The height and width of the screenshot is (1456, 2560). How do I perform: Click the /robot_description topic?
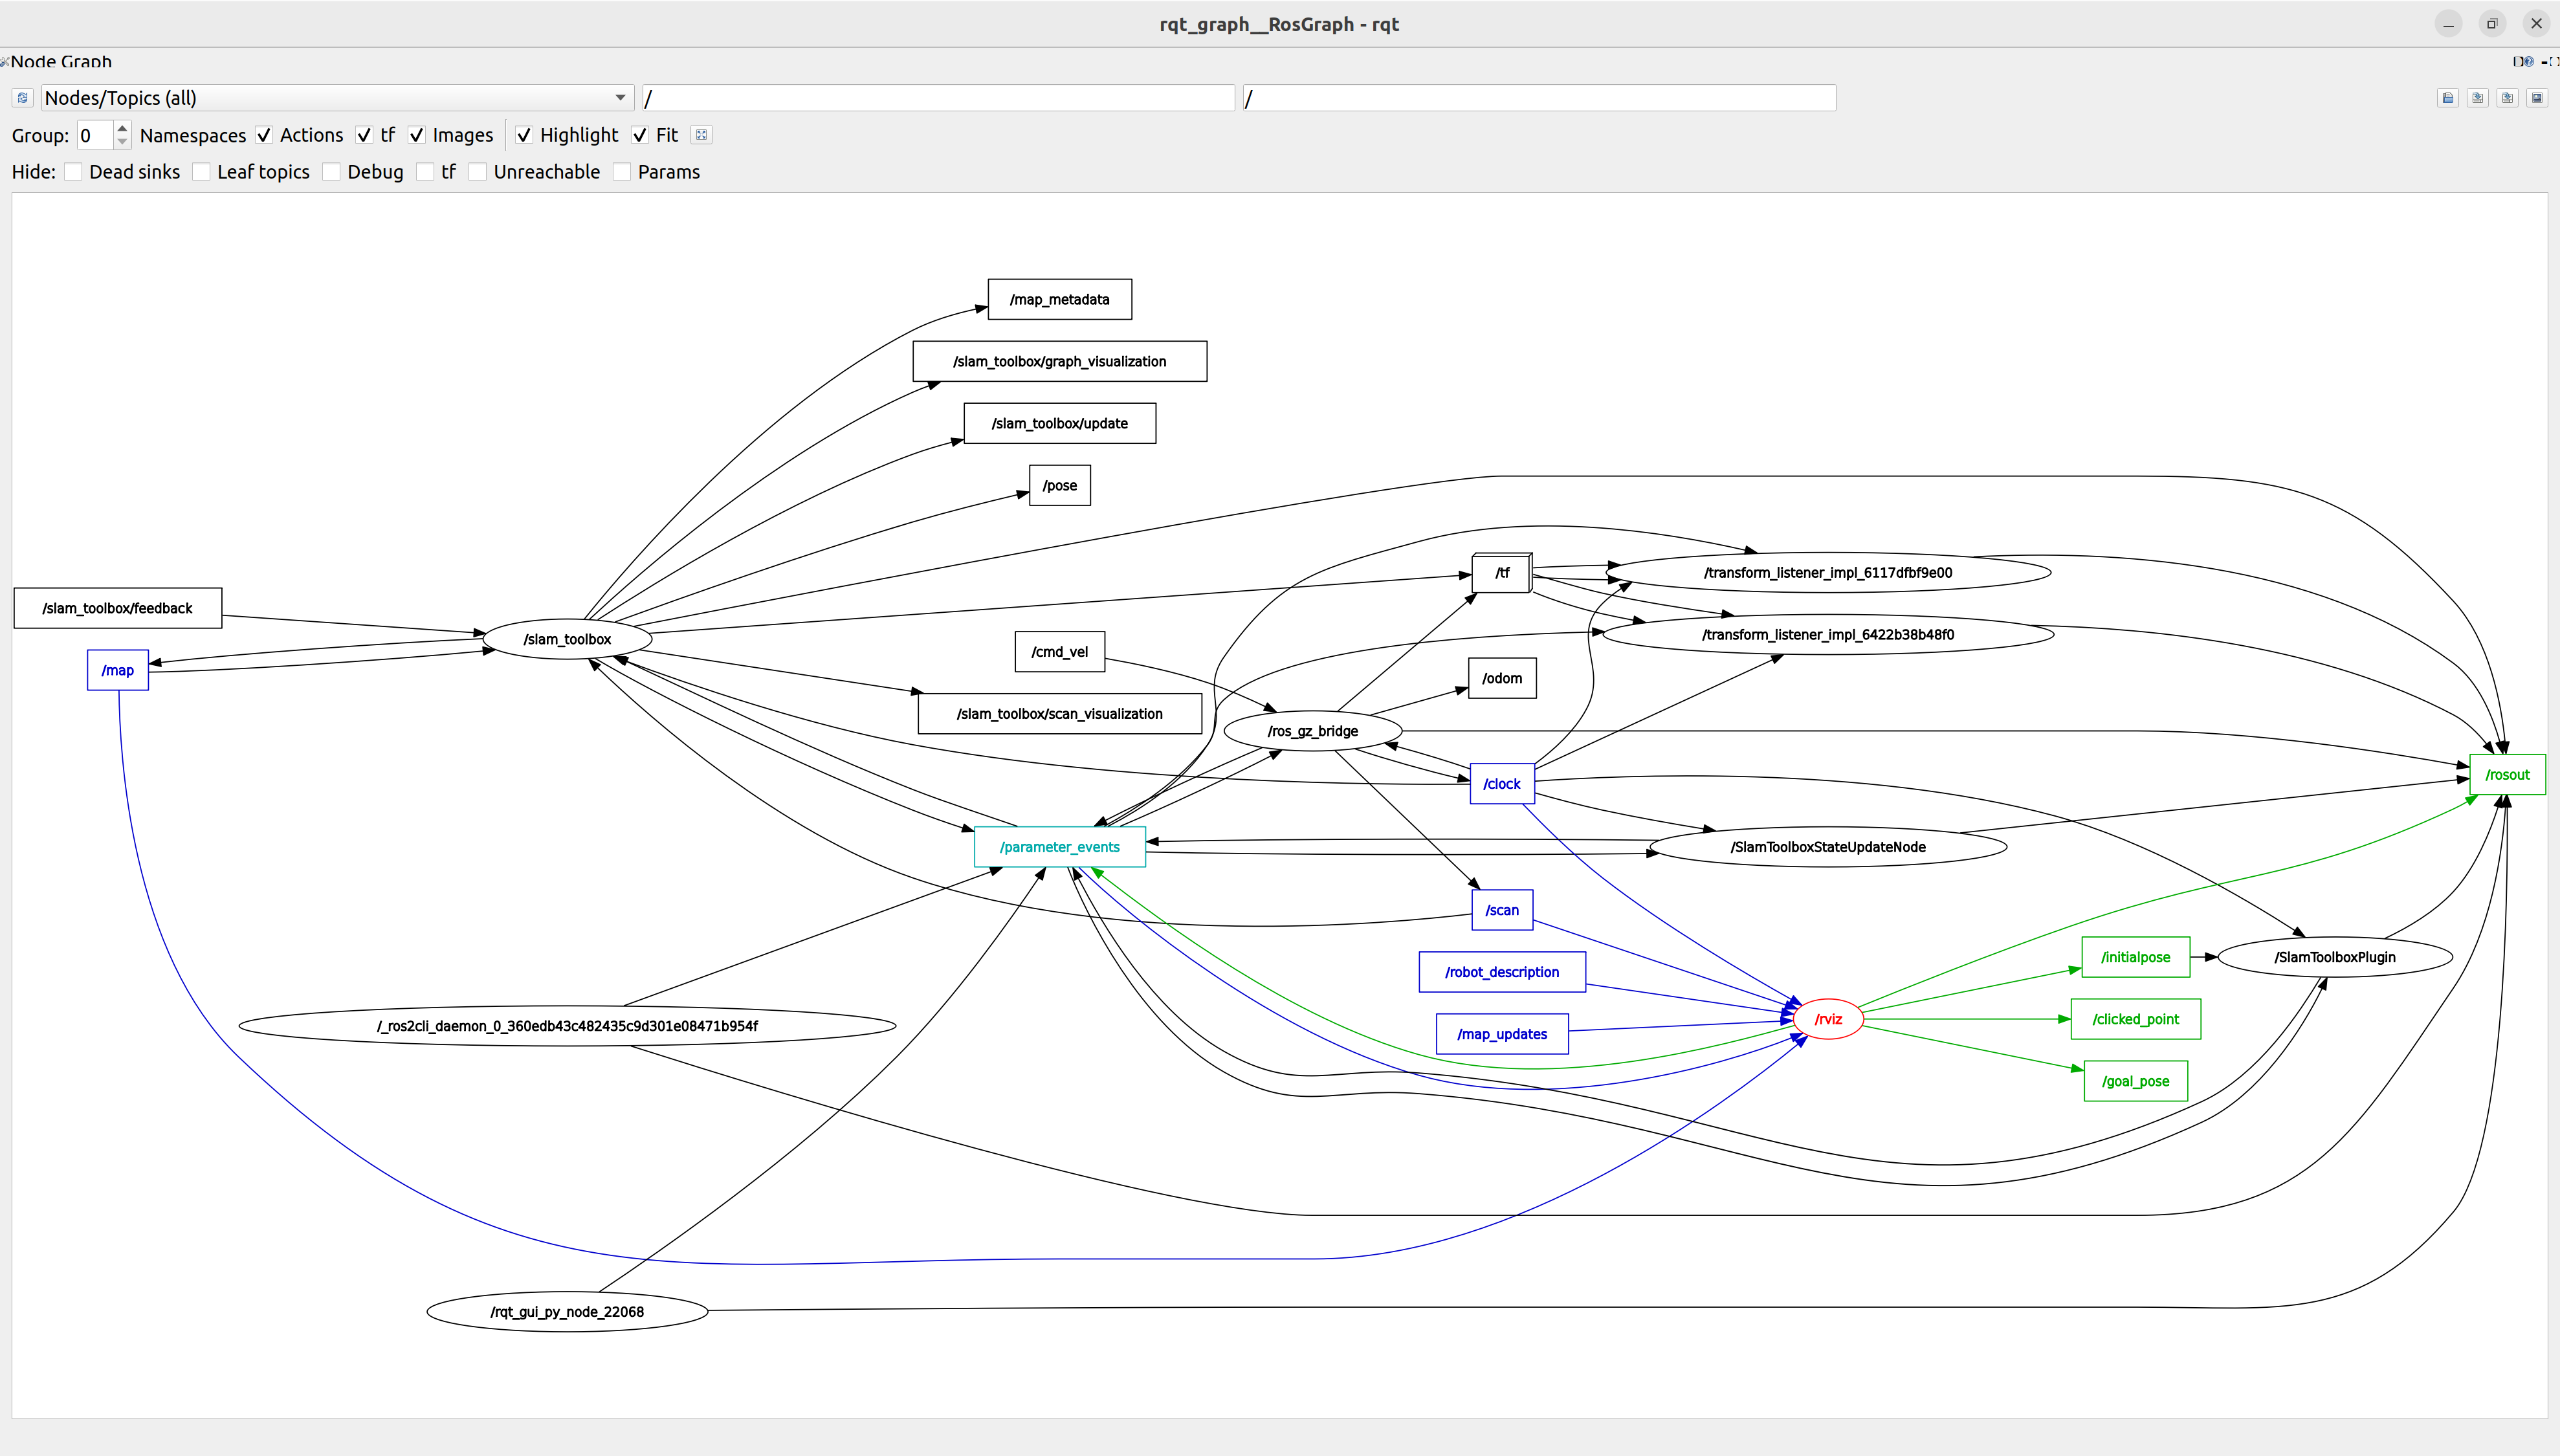pyautogui.click(x=1502, y=972)
